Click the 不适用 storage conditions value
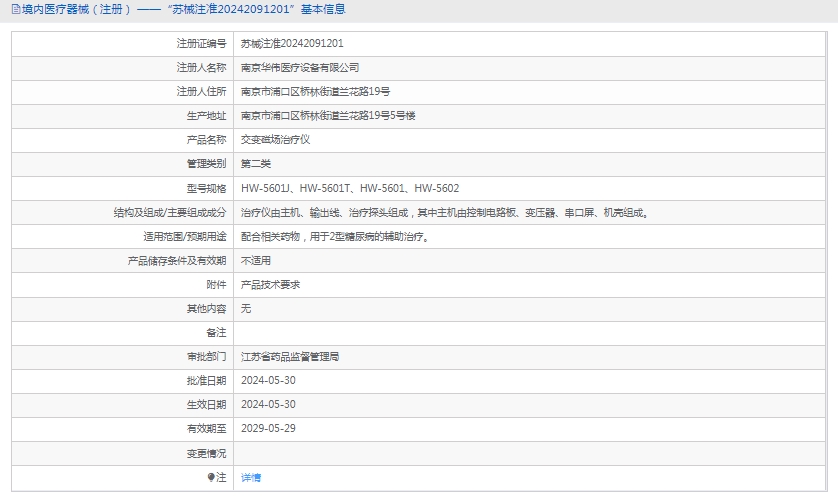This screenshot has height=498, width=838. tap(256, 261)
